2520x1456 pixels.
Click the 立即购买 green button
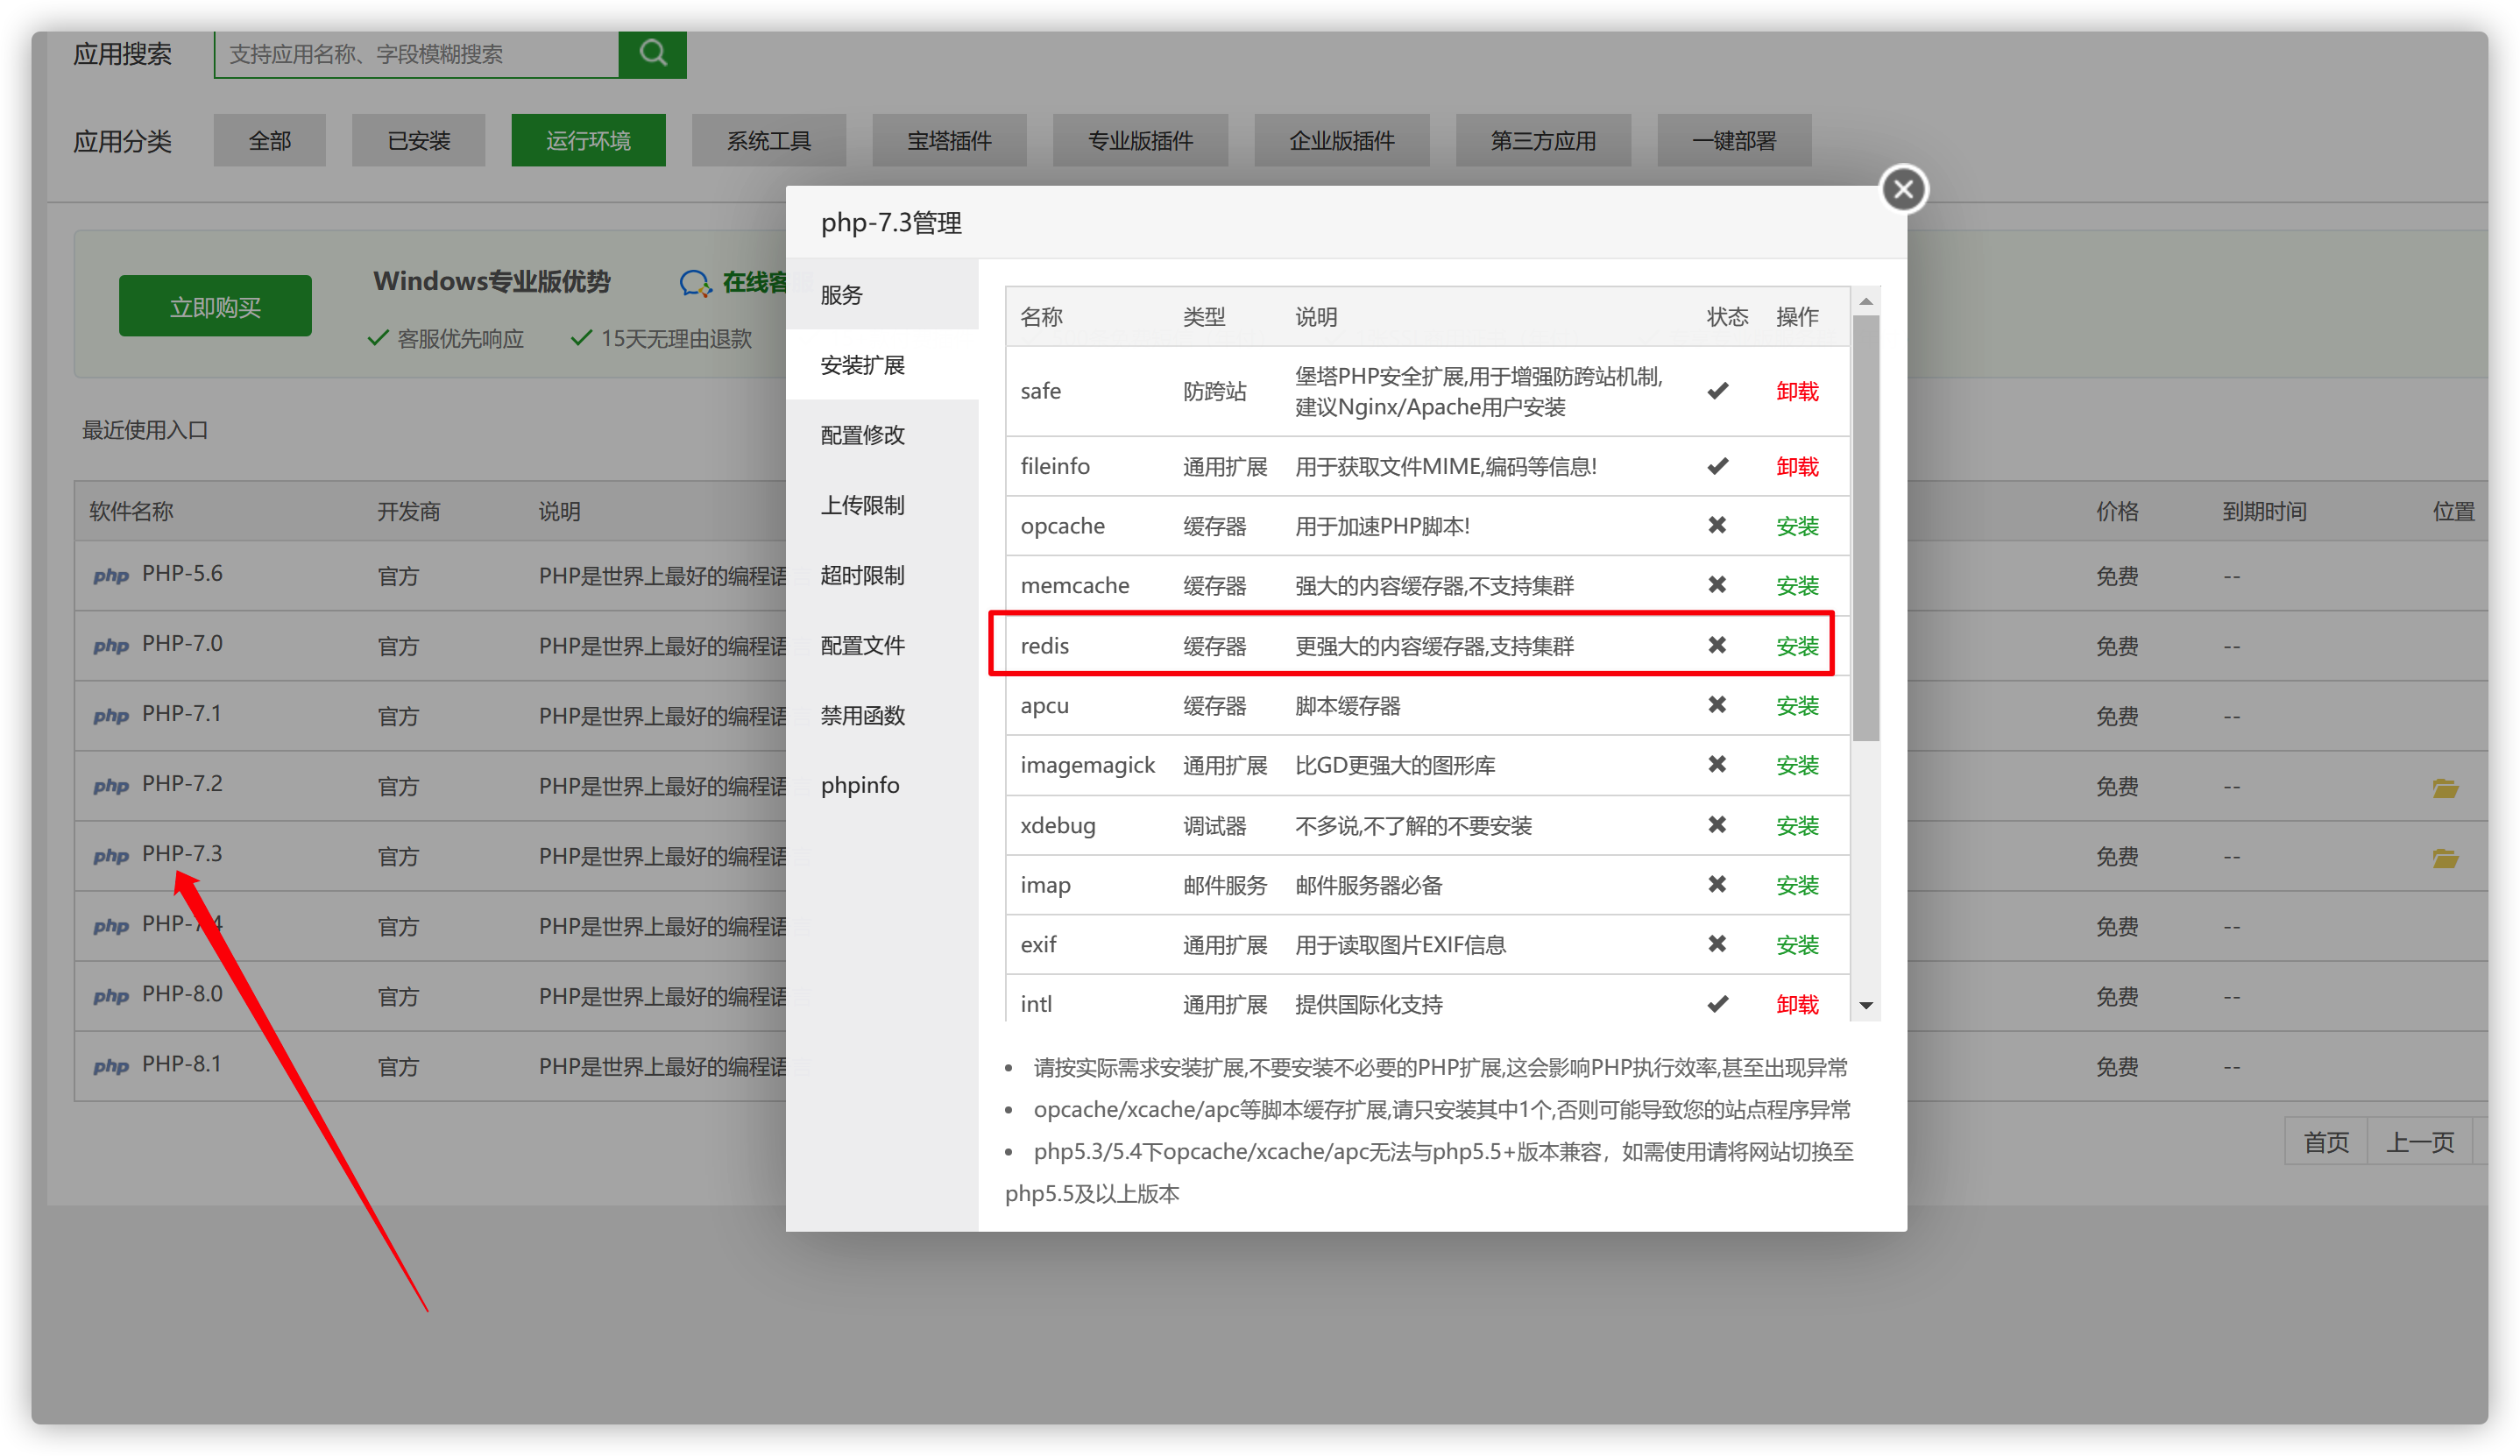tap(215, 307)
